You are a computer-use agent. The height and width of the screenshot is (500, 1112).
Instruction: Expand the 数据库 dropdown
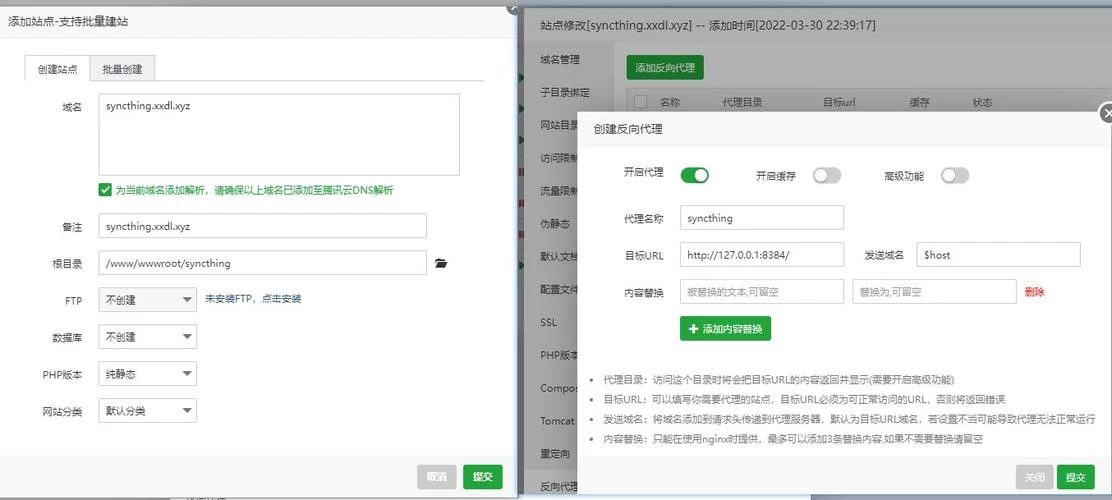148,337
